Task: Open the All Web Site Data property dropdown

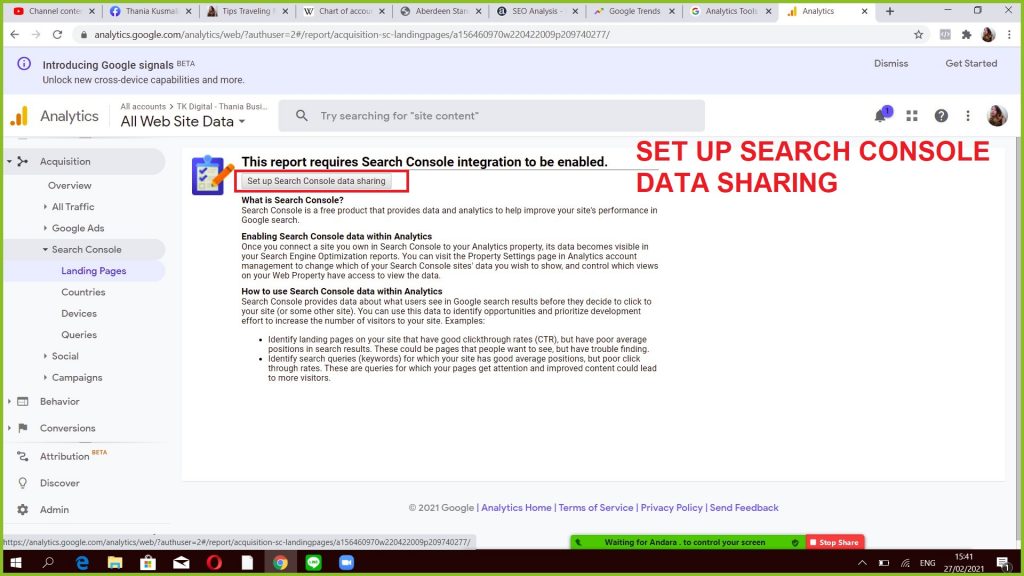Action: 181,121
